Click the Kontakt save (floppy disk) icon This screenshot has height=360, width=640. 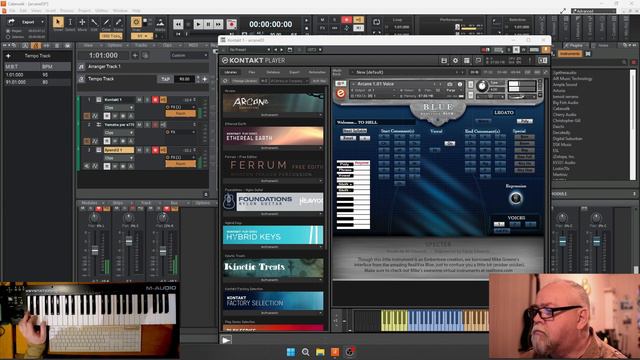pyautogui.click(x=444, y=60)
